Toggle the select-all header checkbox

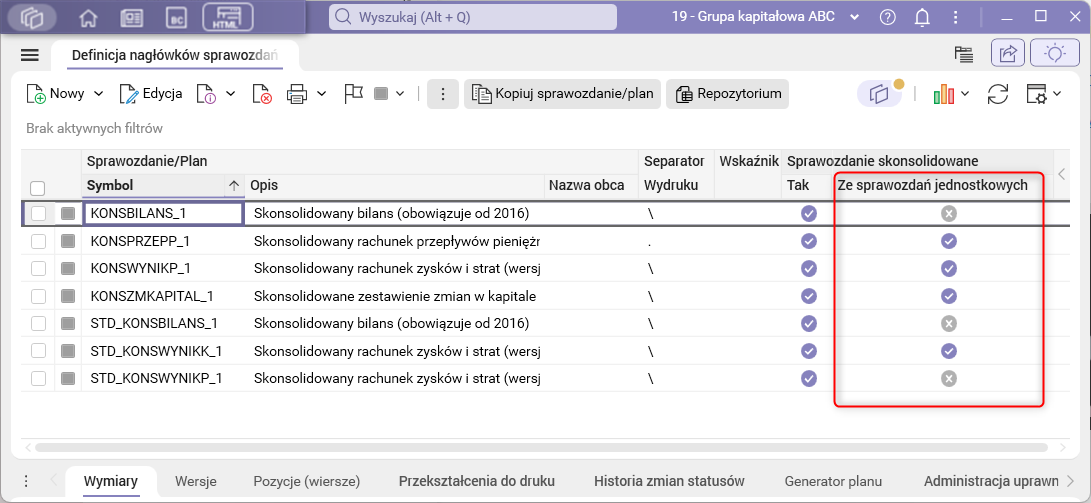click(38, 189)
